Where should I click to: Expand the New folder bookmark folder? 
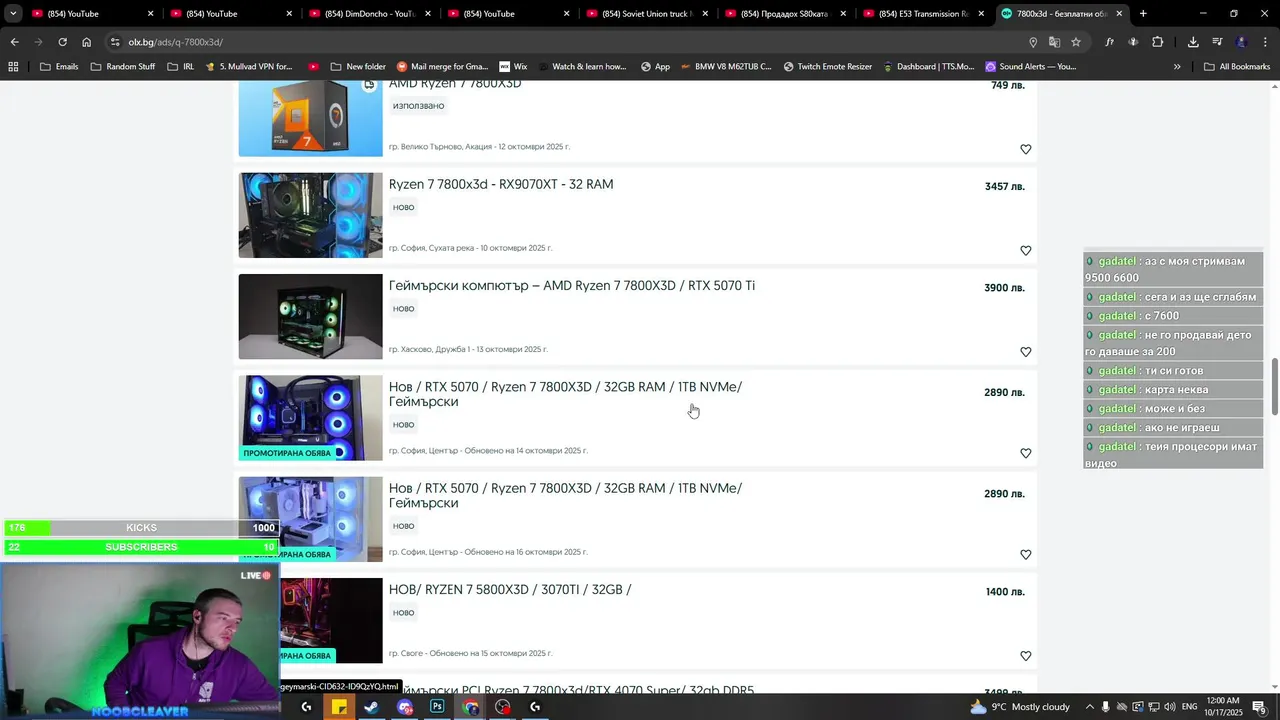(x=357, y=66)
